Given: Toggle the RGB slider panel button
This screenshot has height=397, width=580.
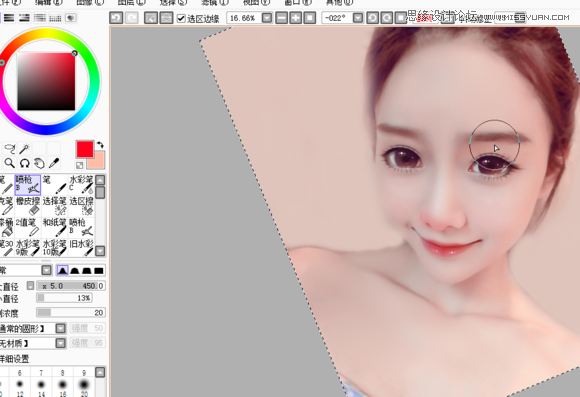Looking at the screenshot, I should pyautogui.click(x=9, y=18).
